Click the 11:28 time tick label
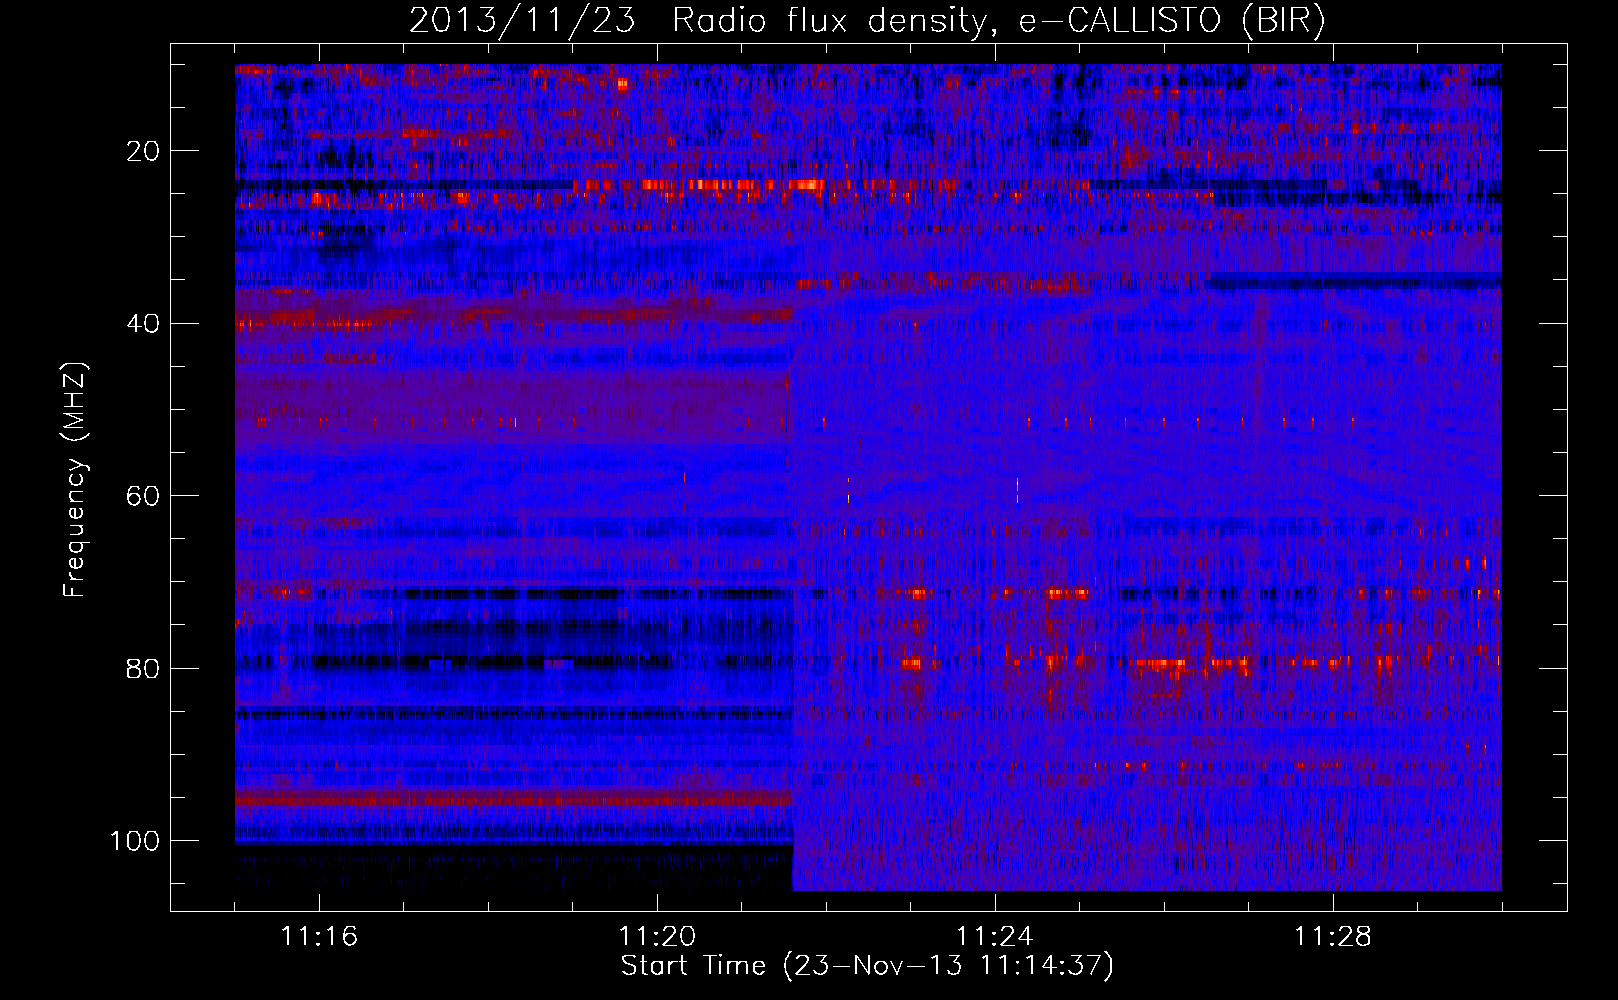Screen dimensions: 1618x1000 [1333, 937]
